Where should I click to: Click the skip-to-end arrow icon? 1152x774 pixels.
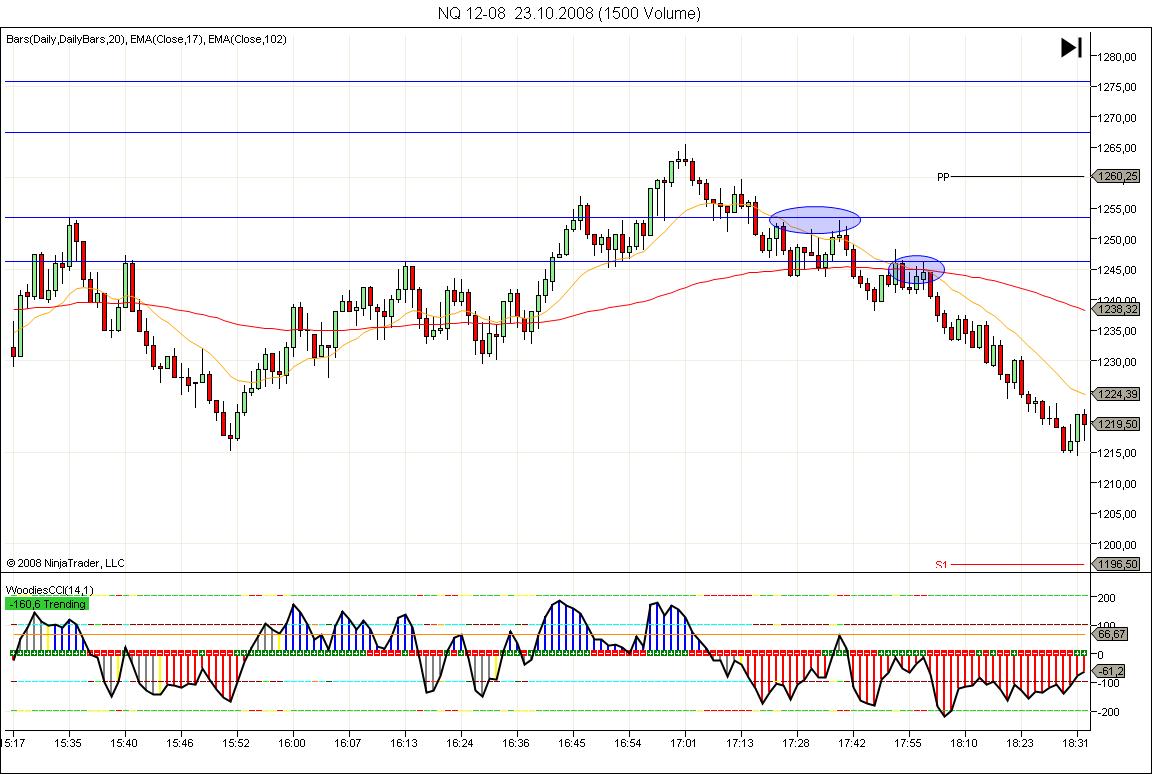coord(1070,47)
